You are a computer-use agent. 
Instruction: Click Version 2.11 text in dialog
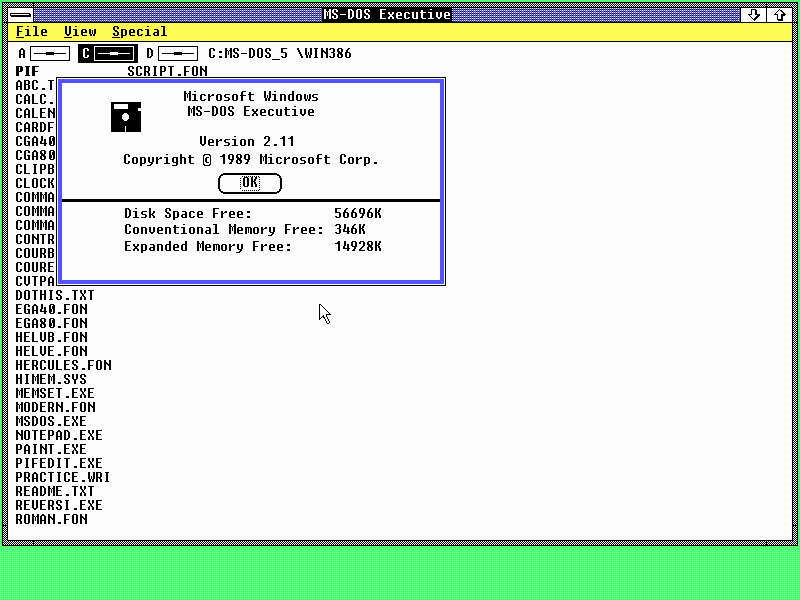[x=246, y=141]
